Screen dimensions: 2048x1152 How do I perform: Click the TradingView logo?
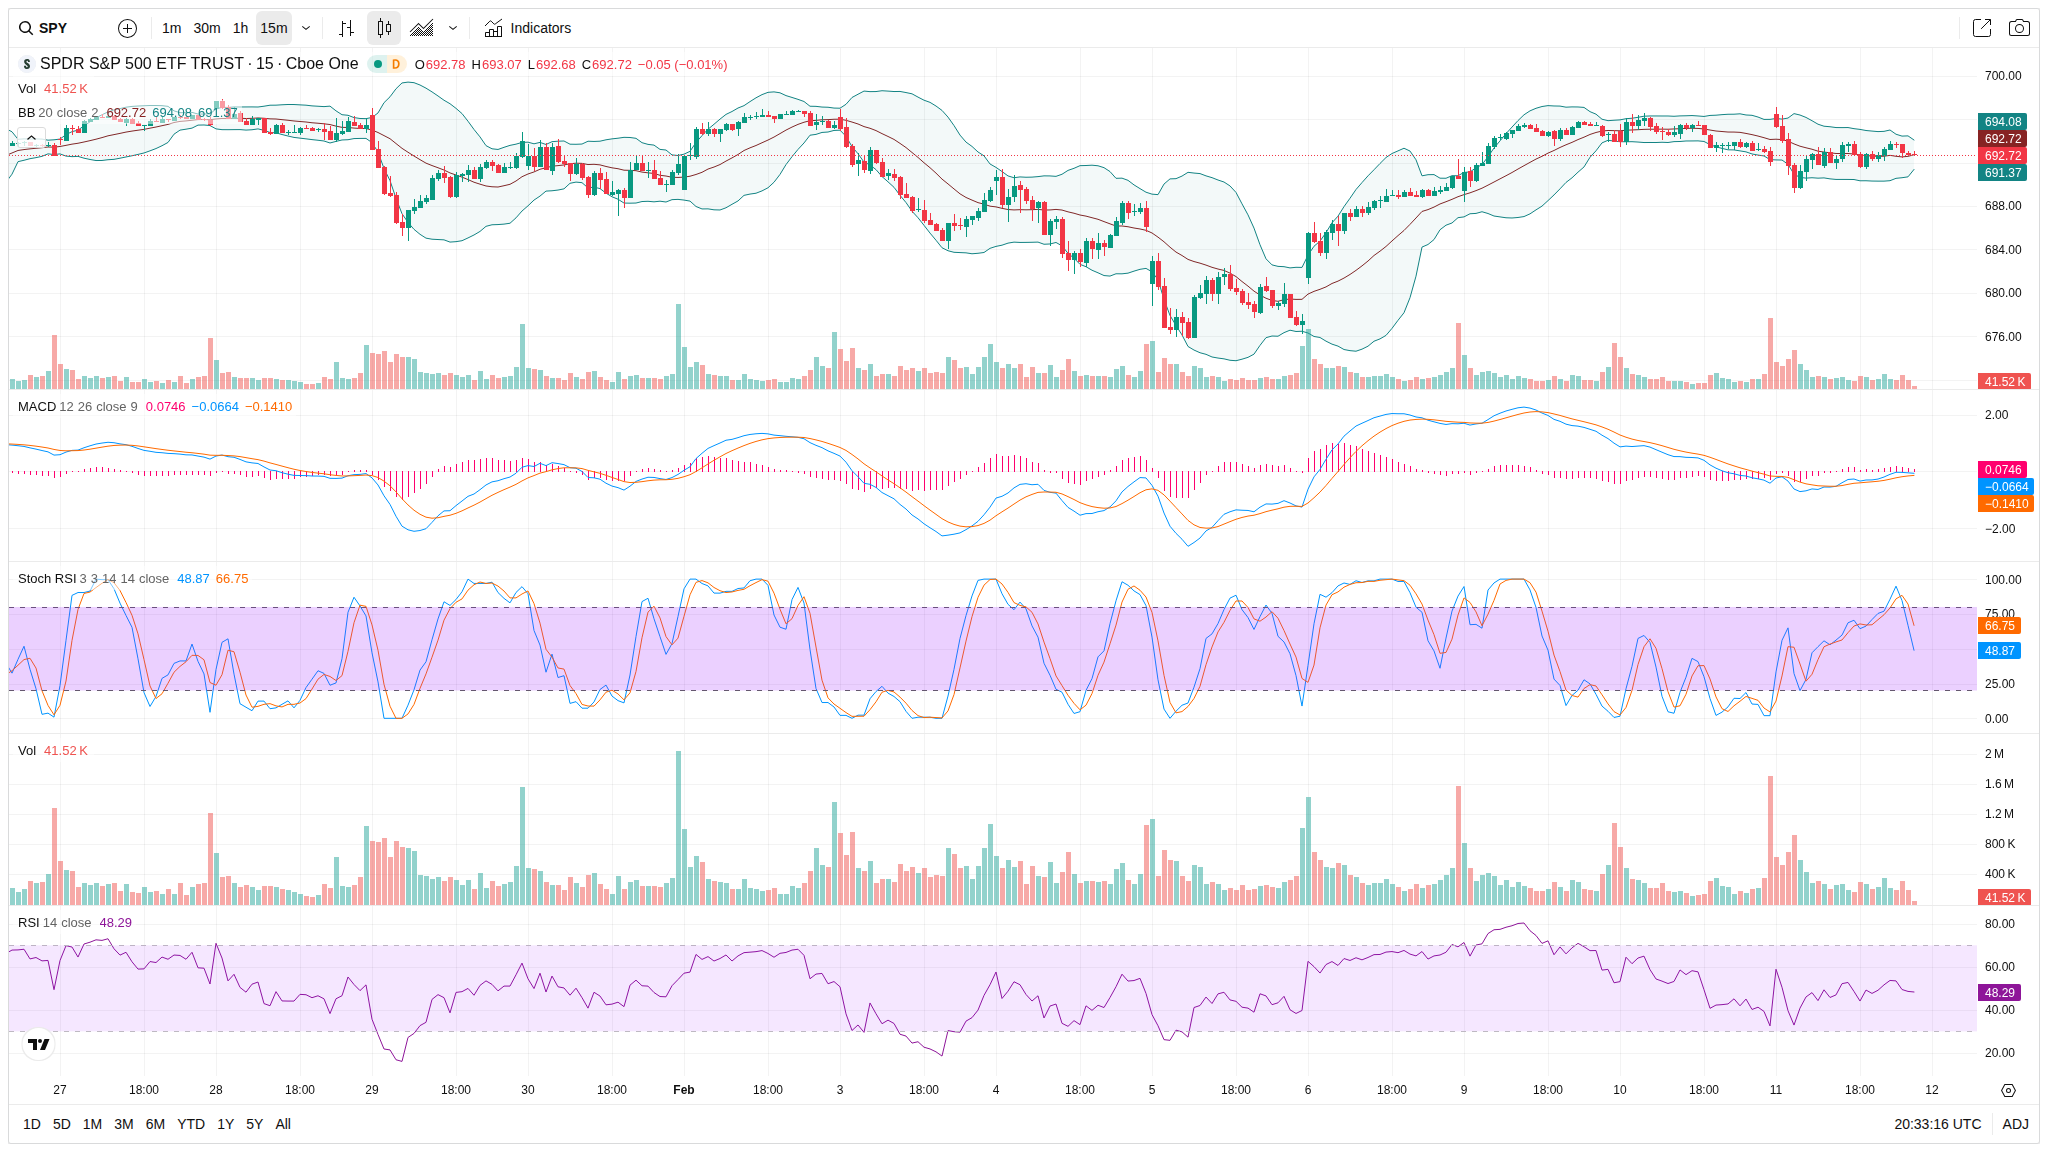coord(39,1044)
